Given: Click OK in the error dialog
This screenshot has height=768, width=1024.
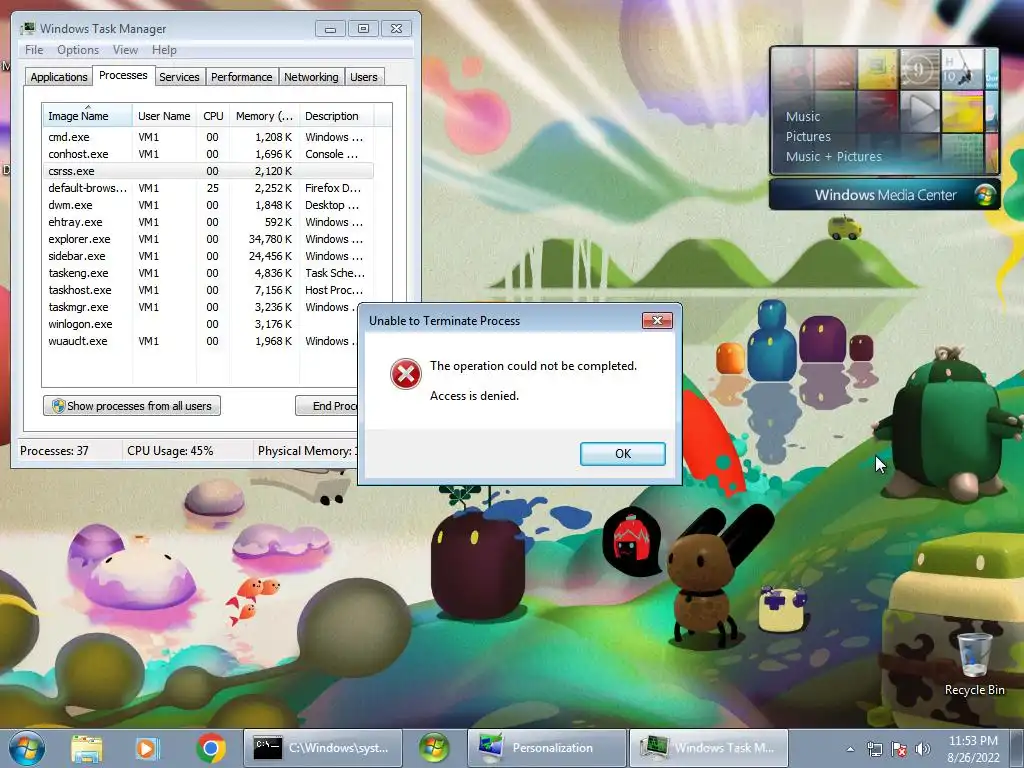Looking at the screenshot, I should [x=622, y=454].
